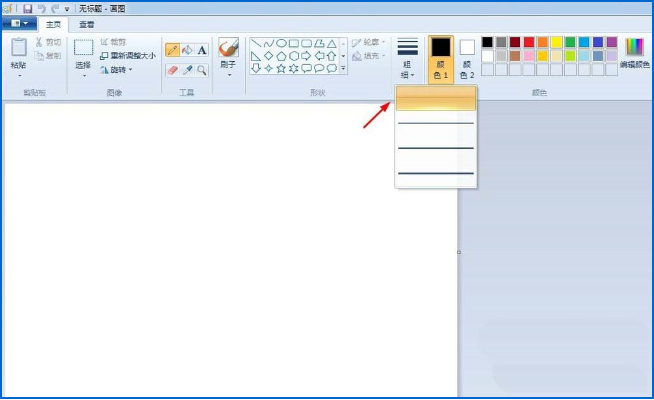Choose the oval shape in gallery
Viewport: 654px width, 400px height.
pos(282,43)
